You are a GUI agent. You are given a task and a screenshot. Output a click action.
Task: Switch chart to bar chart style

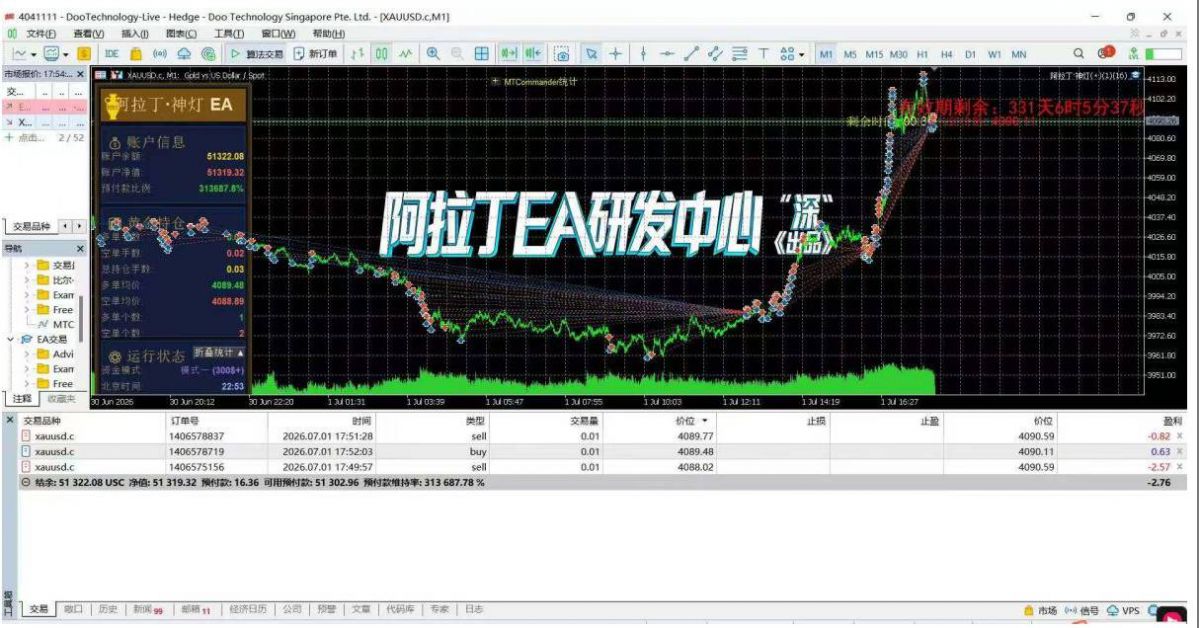tap(357, 54)
